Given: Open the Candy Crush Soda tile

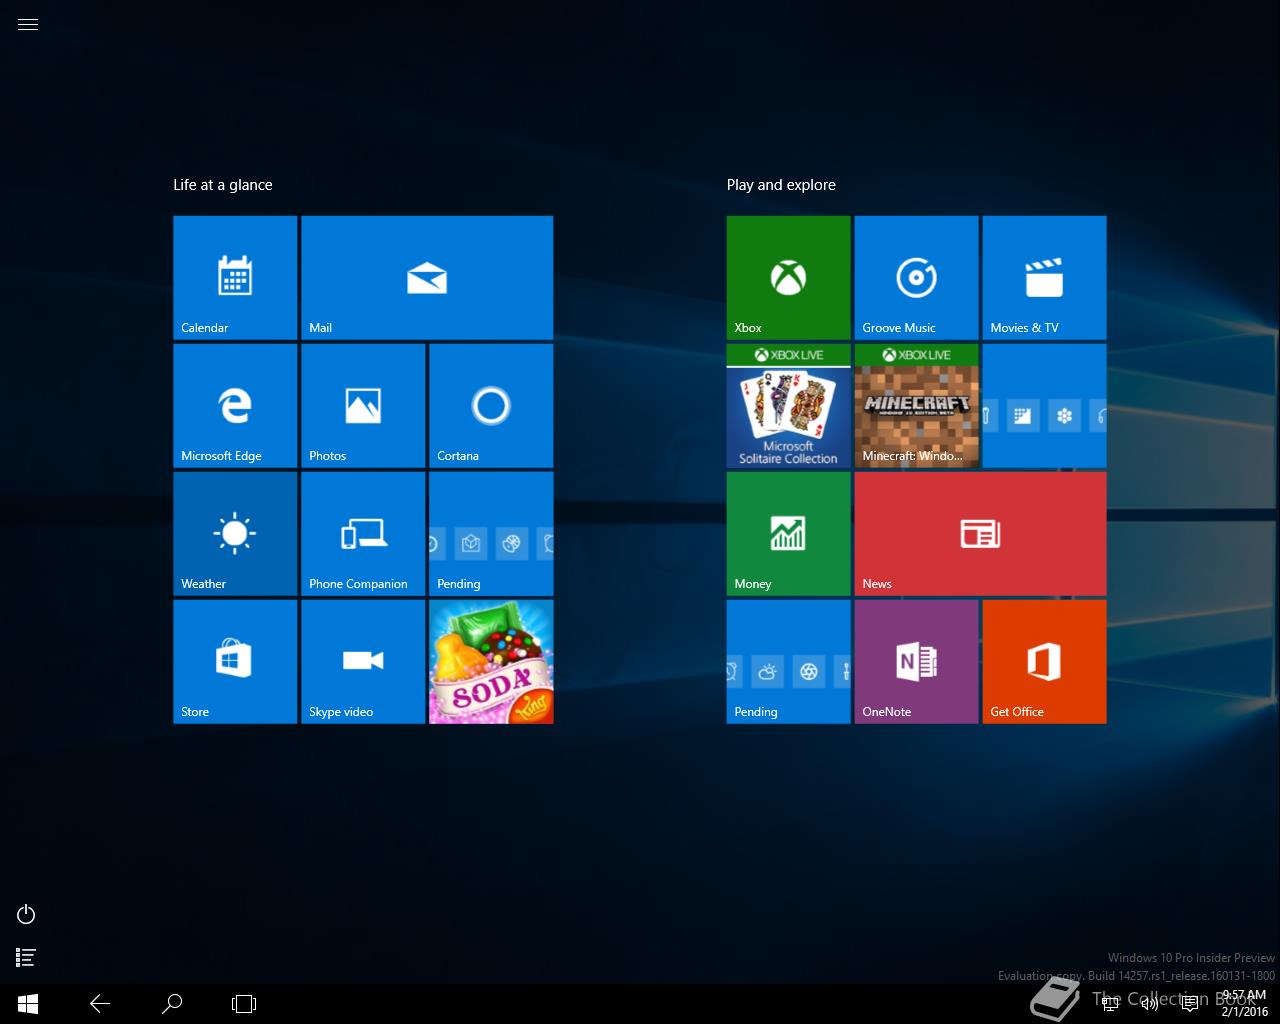Looking at the screenshot, I should [x=491, y=662].
